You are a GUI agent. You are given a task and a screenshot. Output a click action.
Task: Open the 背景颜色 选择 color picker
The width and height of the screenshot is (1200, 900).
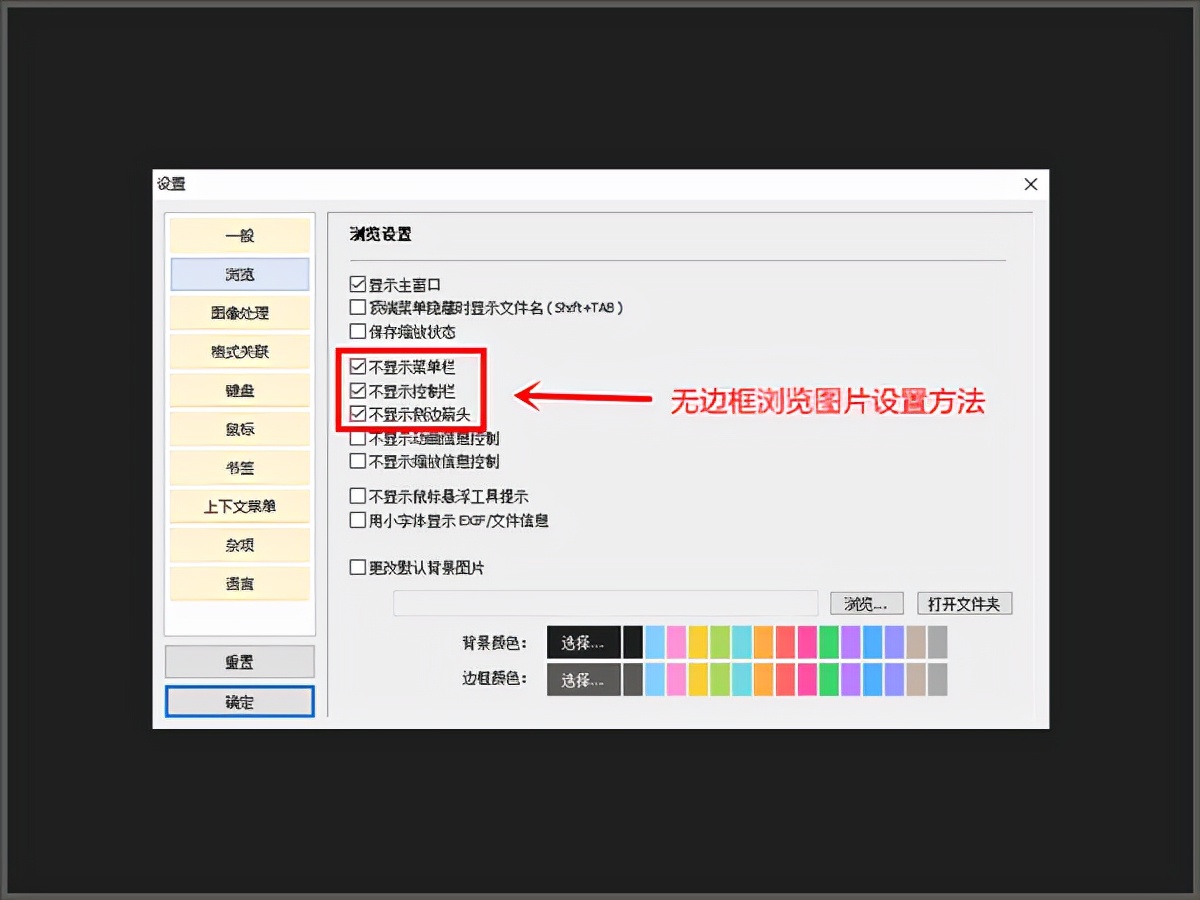(x=583, y=641)
